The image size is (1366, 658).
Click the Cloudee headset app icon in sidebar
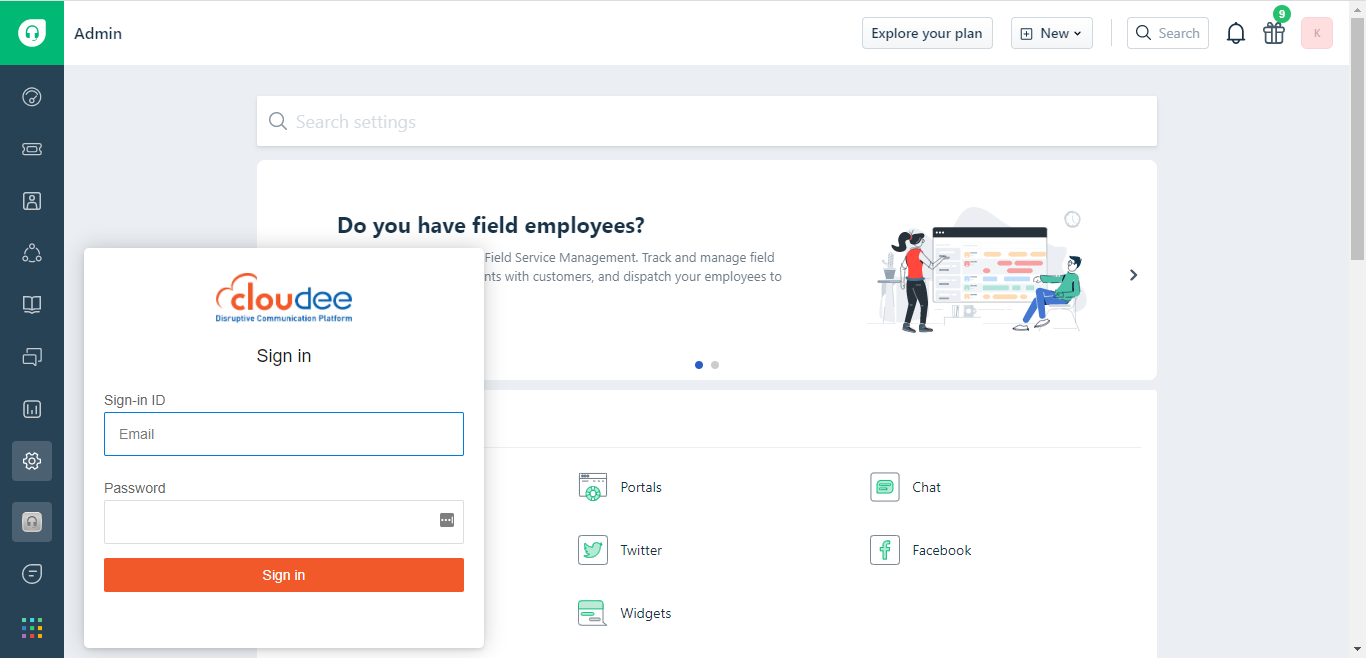32,522
